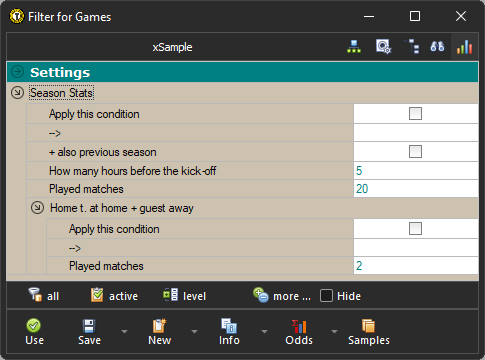Click the application logo in title bar

coord(17,16)
